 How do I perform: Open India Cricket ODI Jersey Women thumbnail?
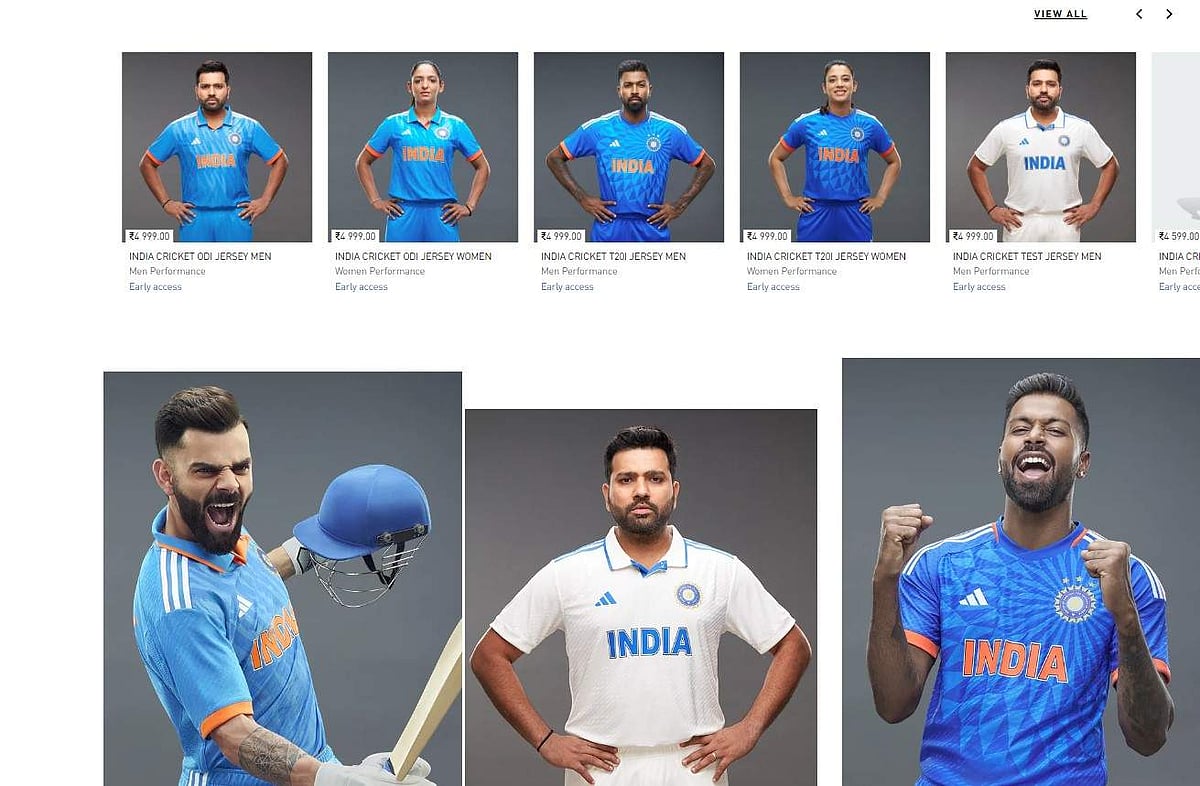[423, 147]
